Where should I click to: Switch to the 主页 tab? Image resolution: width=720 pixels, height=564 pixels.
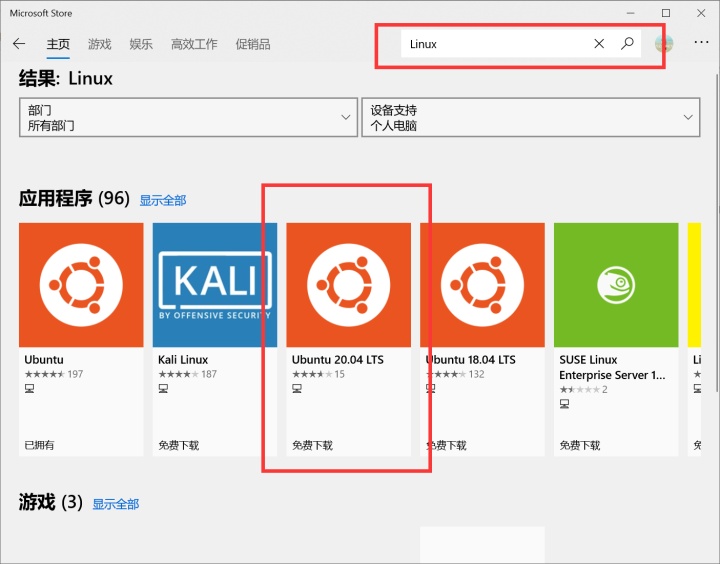58,45
